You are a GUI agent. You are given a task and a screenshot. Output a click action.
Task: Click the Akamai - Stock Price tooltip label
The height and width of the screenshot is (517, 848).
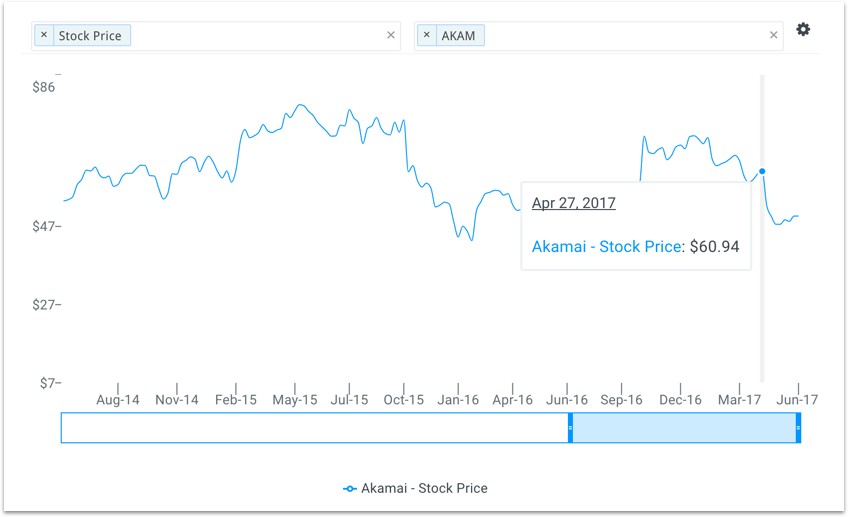607,246
